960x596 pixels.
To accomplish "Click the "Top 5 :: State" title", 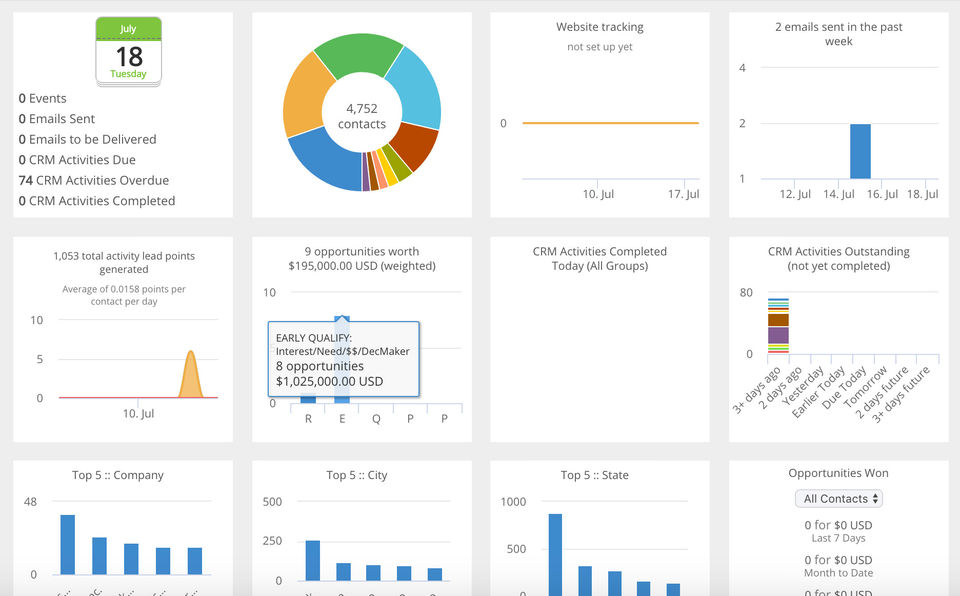I will point(594,475).
